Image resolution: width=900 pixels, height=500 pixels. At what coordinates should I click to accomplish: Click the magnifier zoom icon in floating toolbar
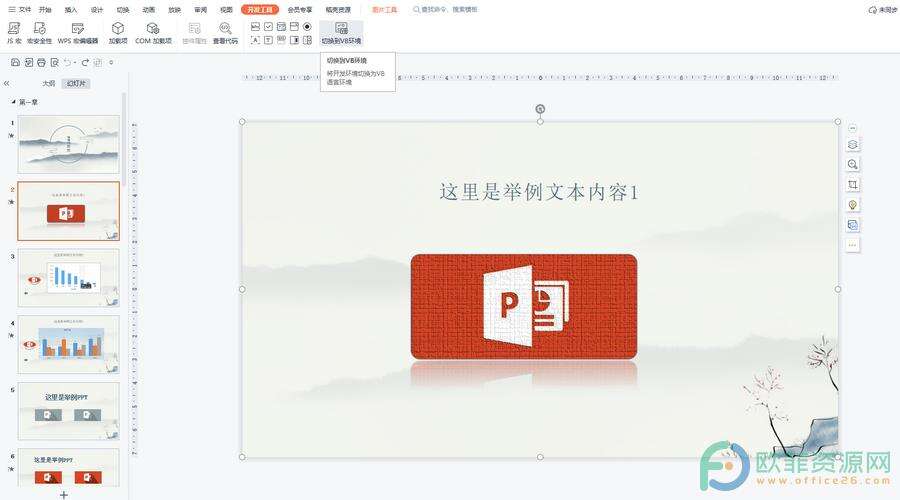point(852,164)
